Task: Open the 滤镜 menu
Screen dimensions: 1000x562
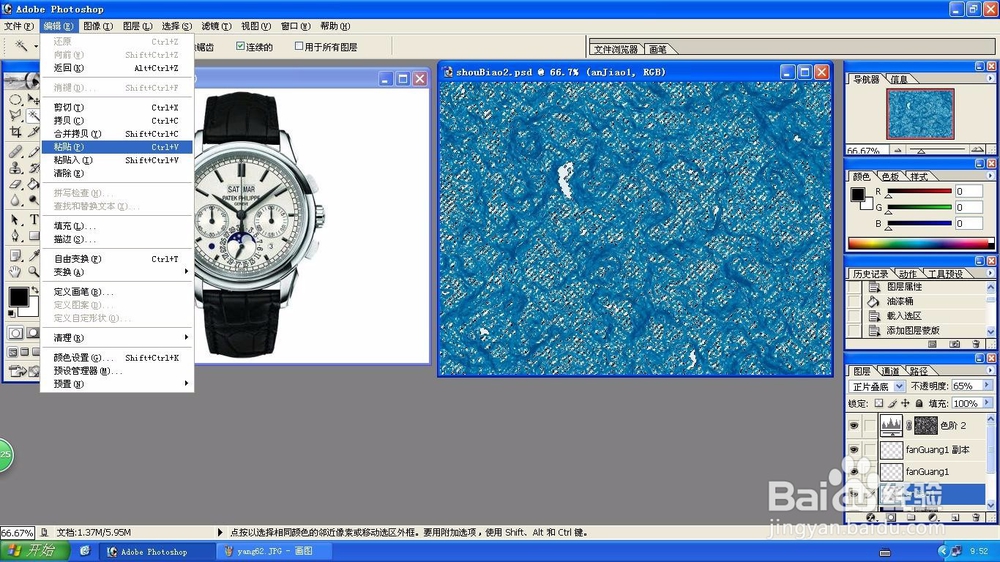Action: pos(216,26)
